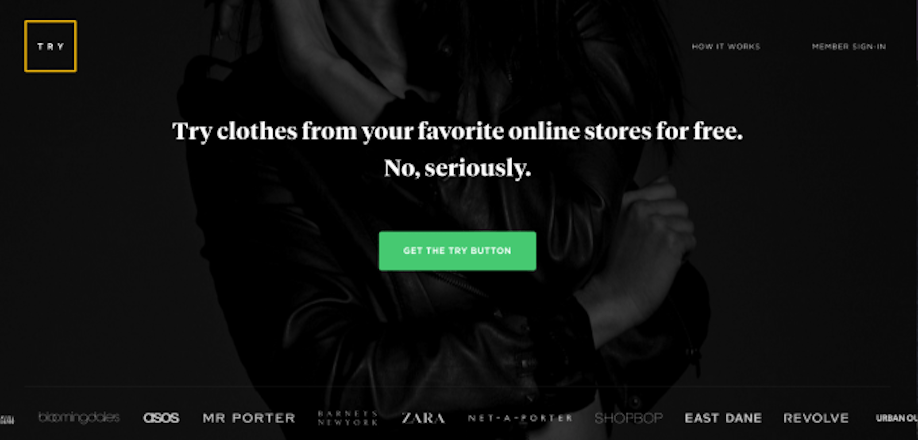Open the How It Works page

click(726, 47)
